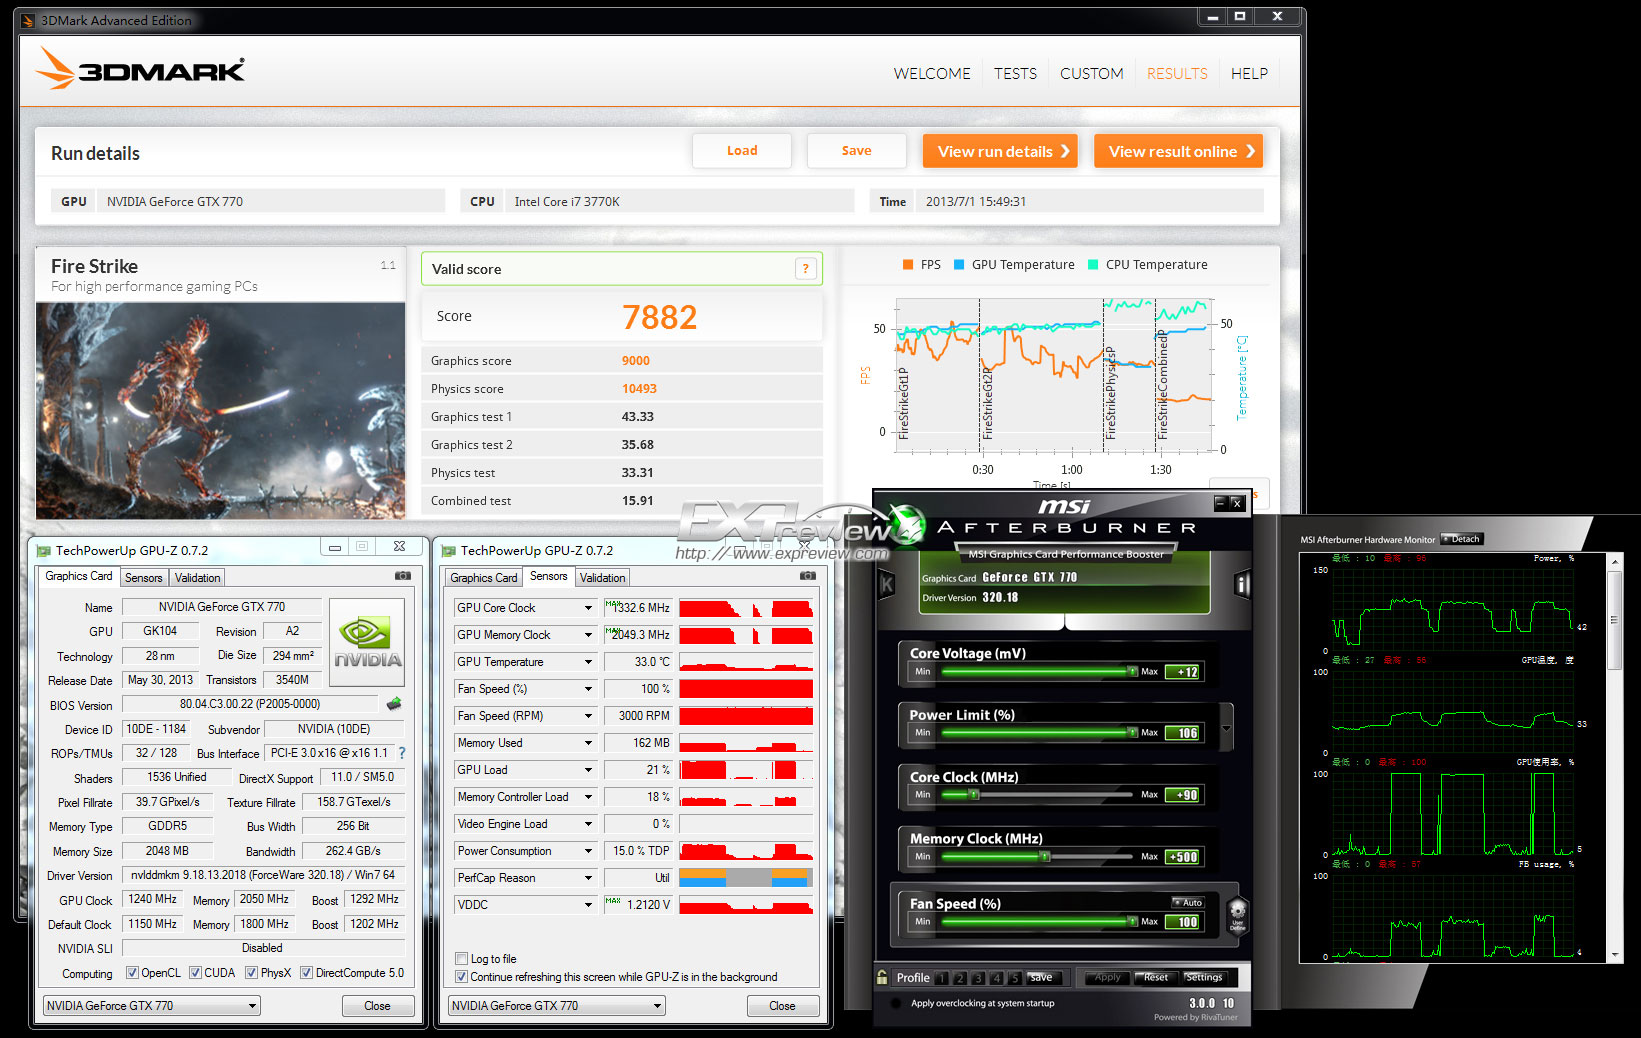Click View result online button
Viewport: 1641px width, 1038px height.
pos(1178,151)
